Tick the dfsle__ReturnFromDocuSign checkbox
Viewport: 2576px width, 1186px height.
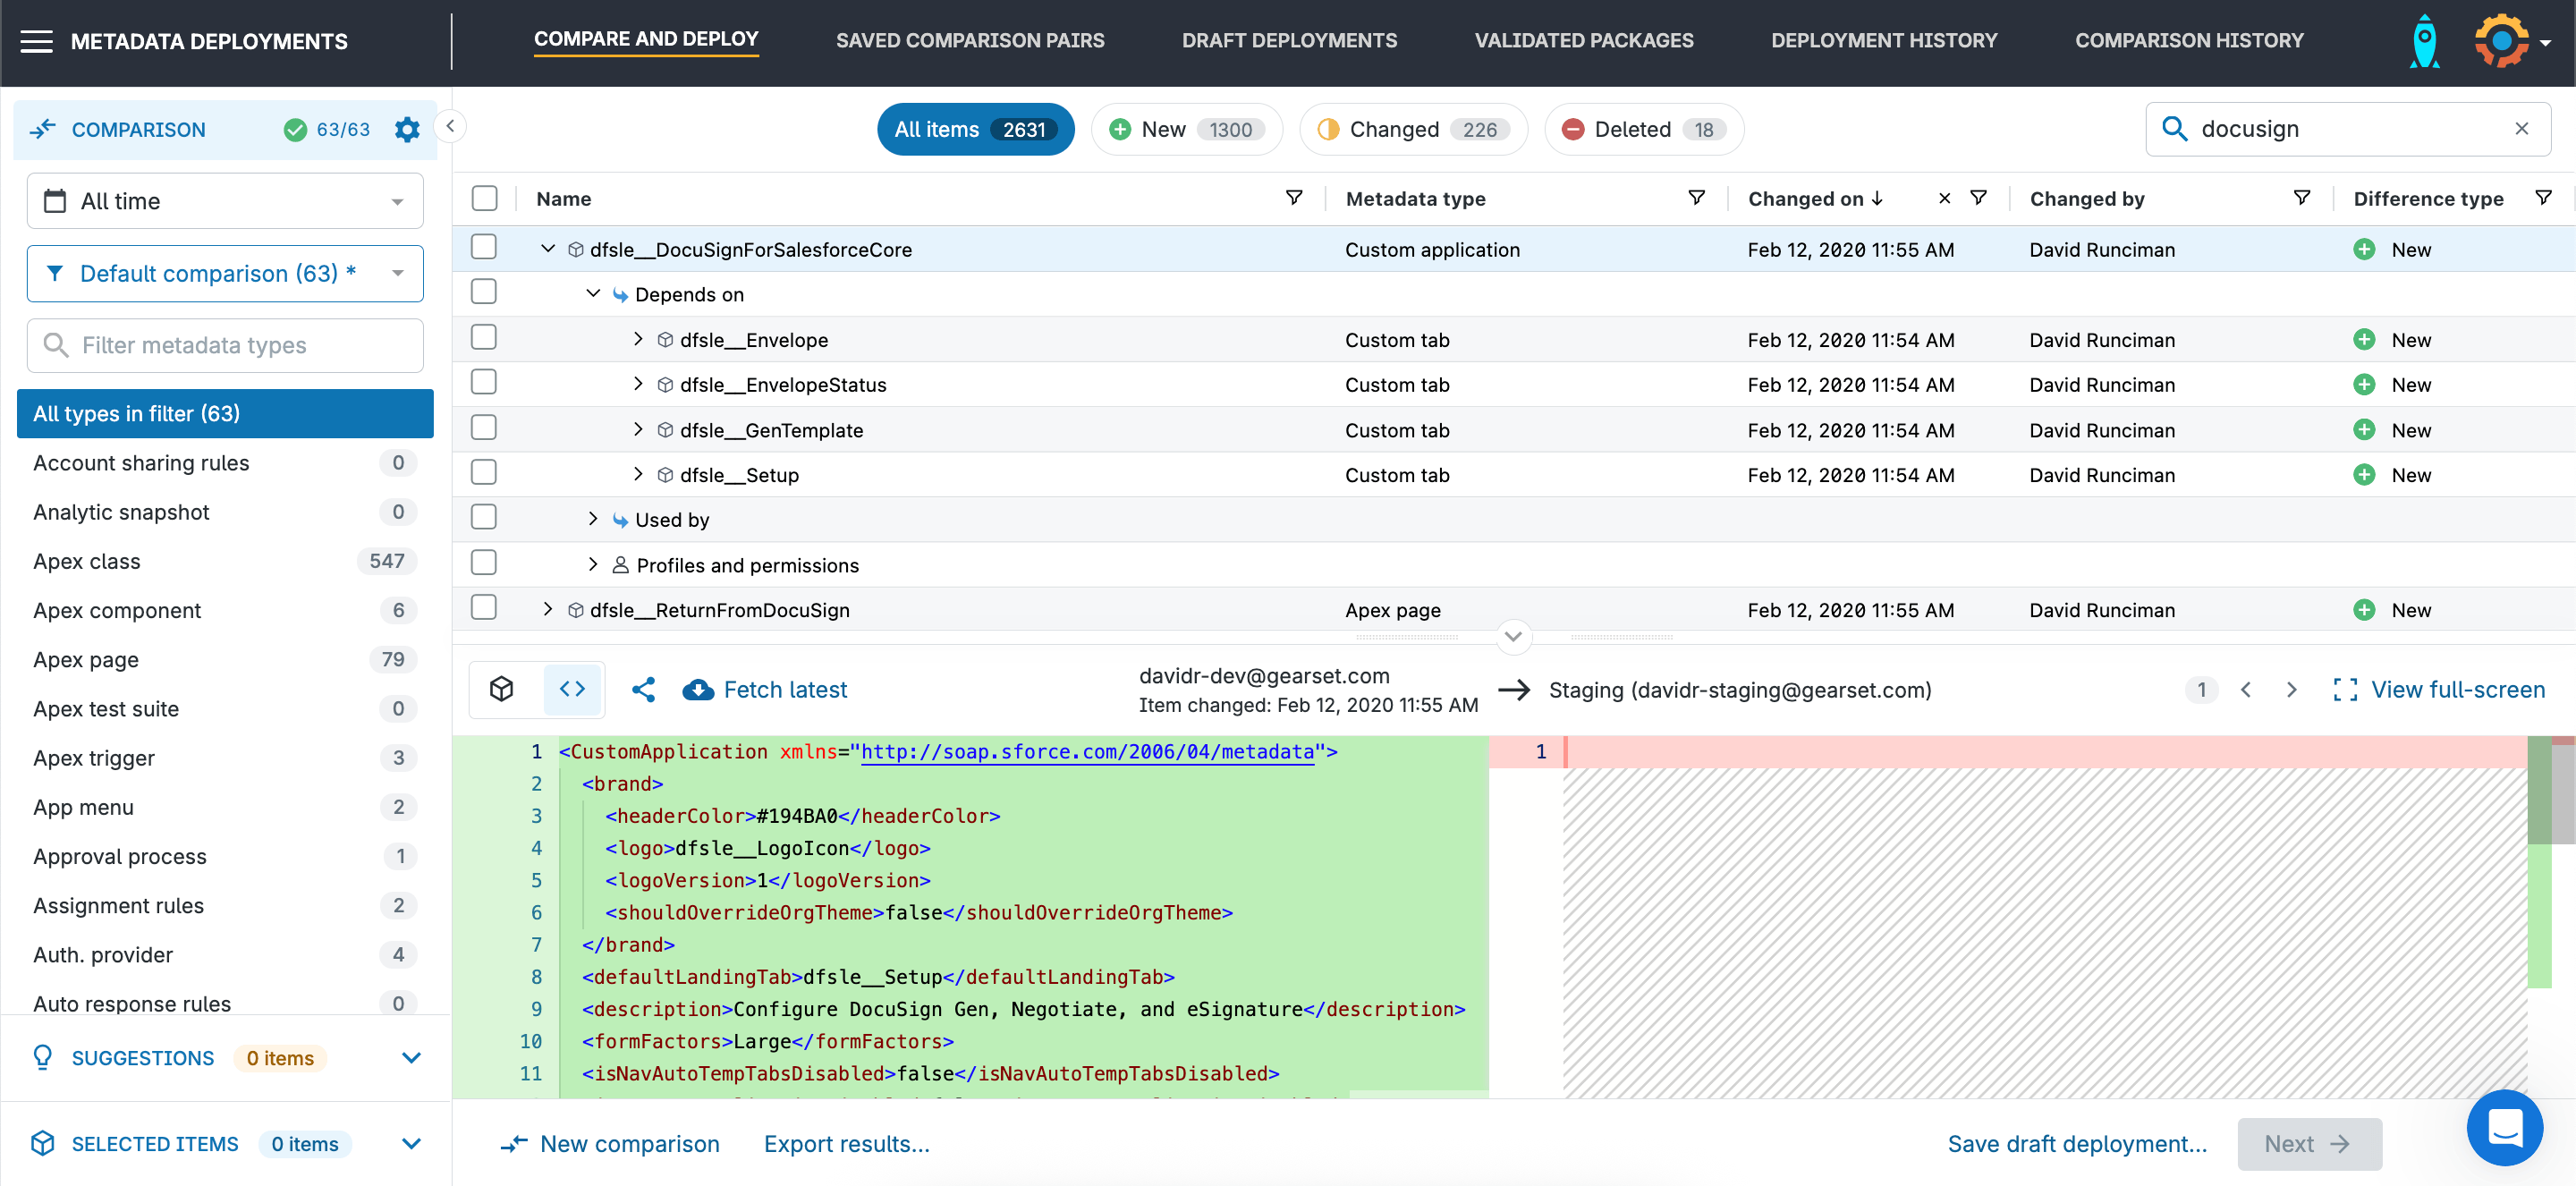[484, 608]
